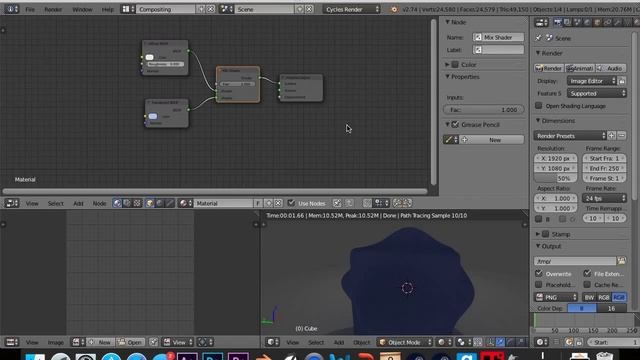Open the Render Layers properties tab icon

click(568, 23)
